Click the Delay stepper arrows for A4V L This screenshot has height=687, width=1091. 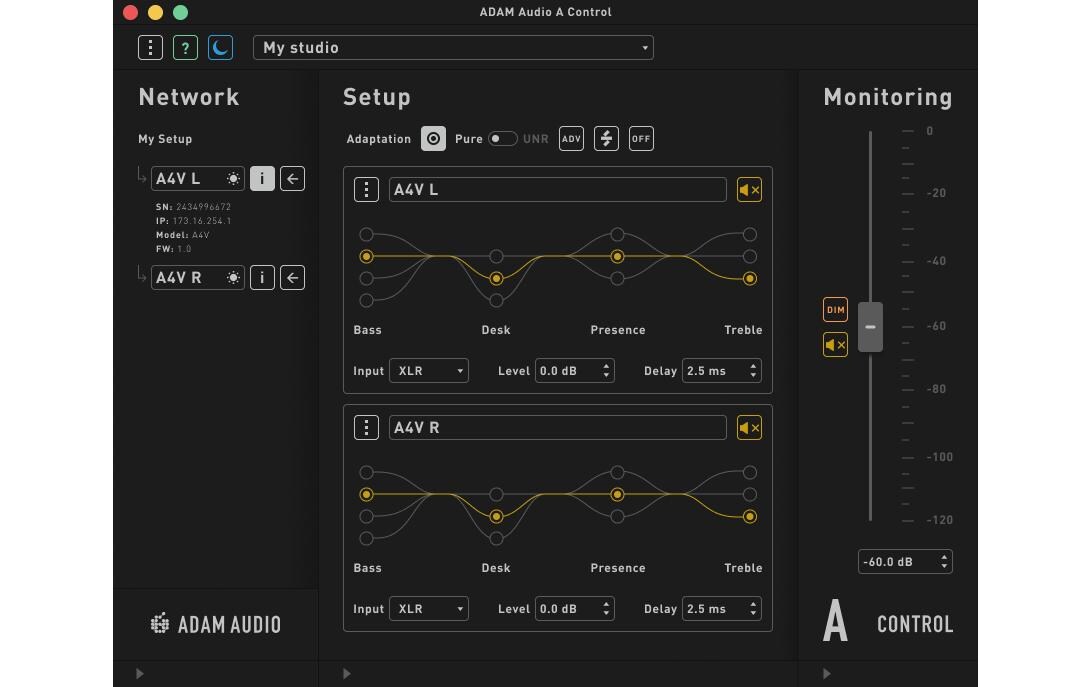(753, 371)
